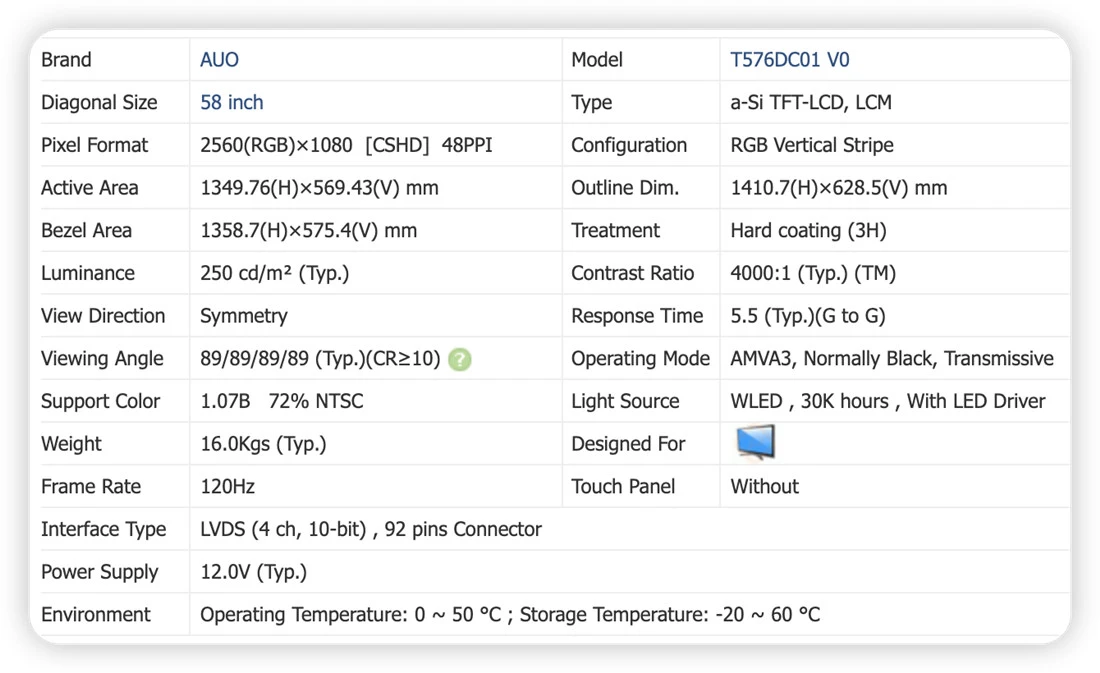Click the Support Color 1.07B value

(225, 401)
